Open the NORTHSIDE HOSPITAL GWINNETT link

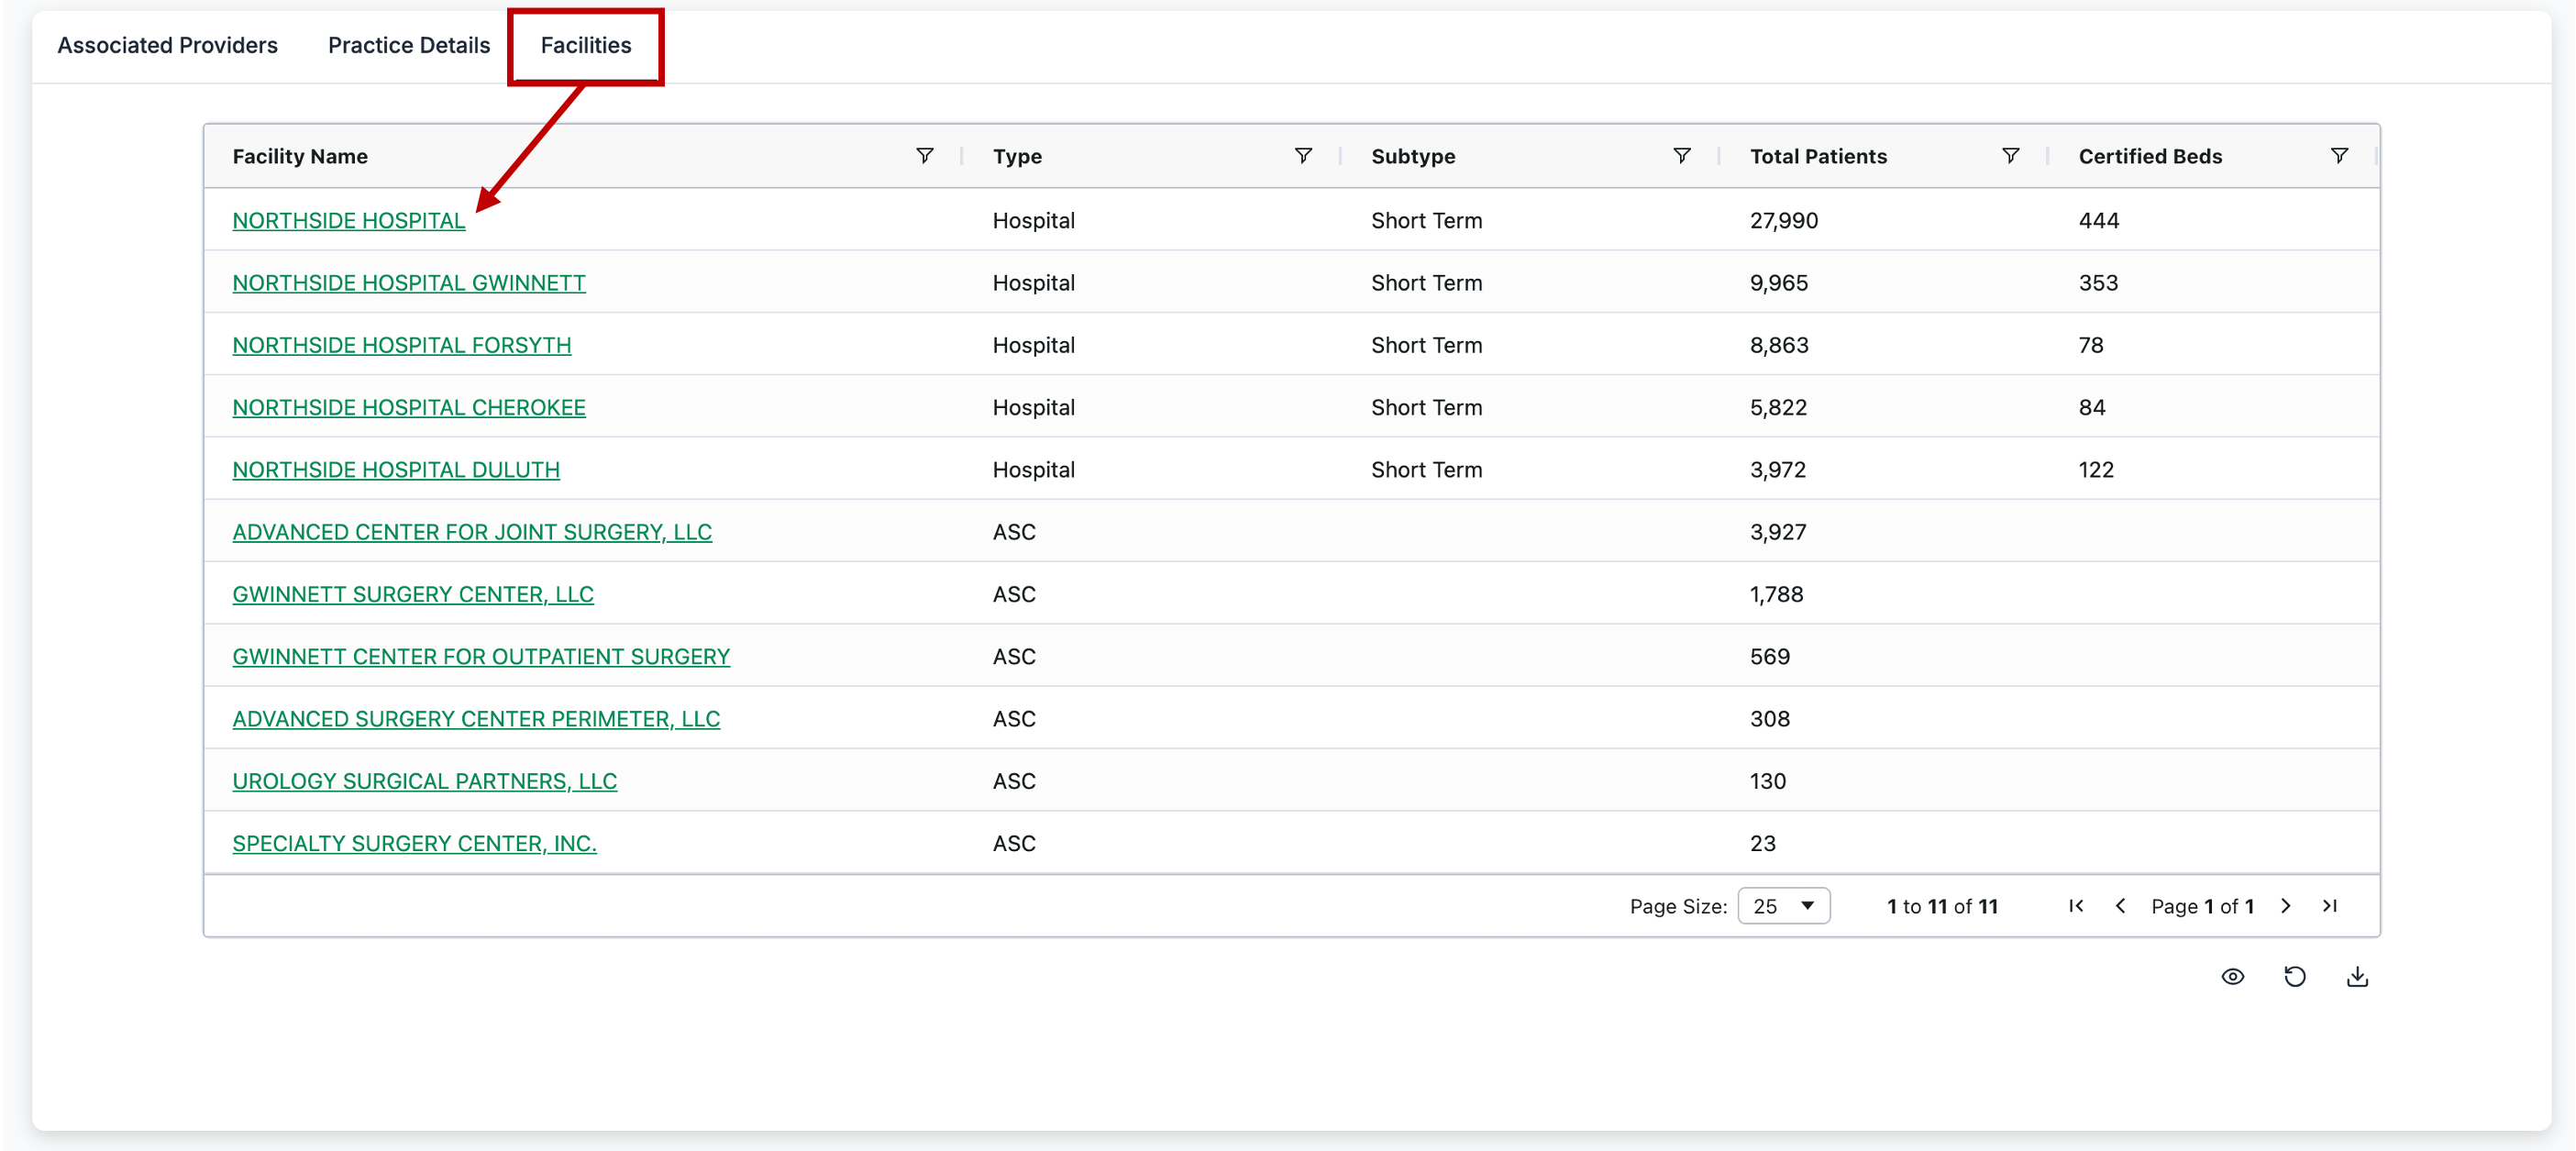(408, 283)
